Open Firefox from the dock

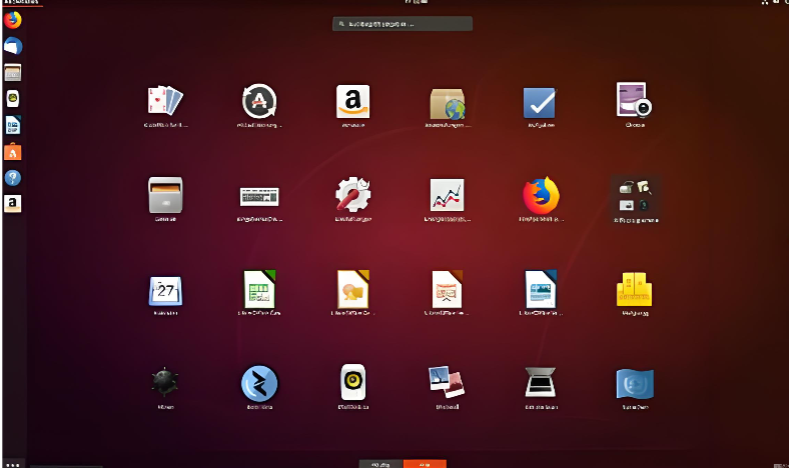pos(13,20)
